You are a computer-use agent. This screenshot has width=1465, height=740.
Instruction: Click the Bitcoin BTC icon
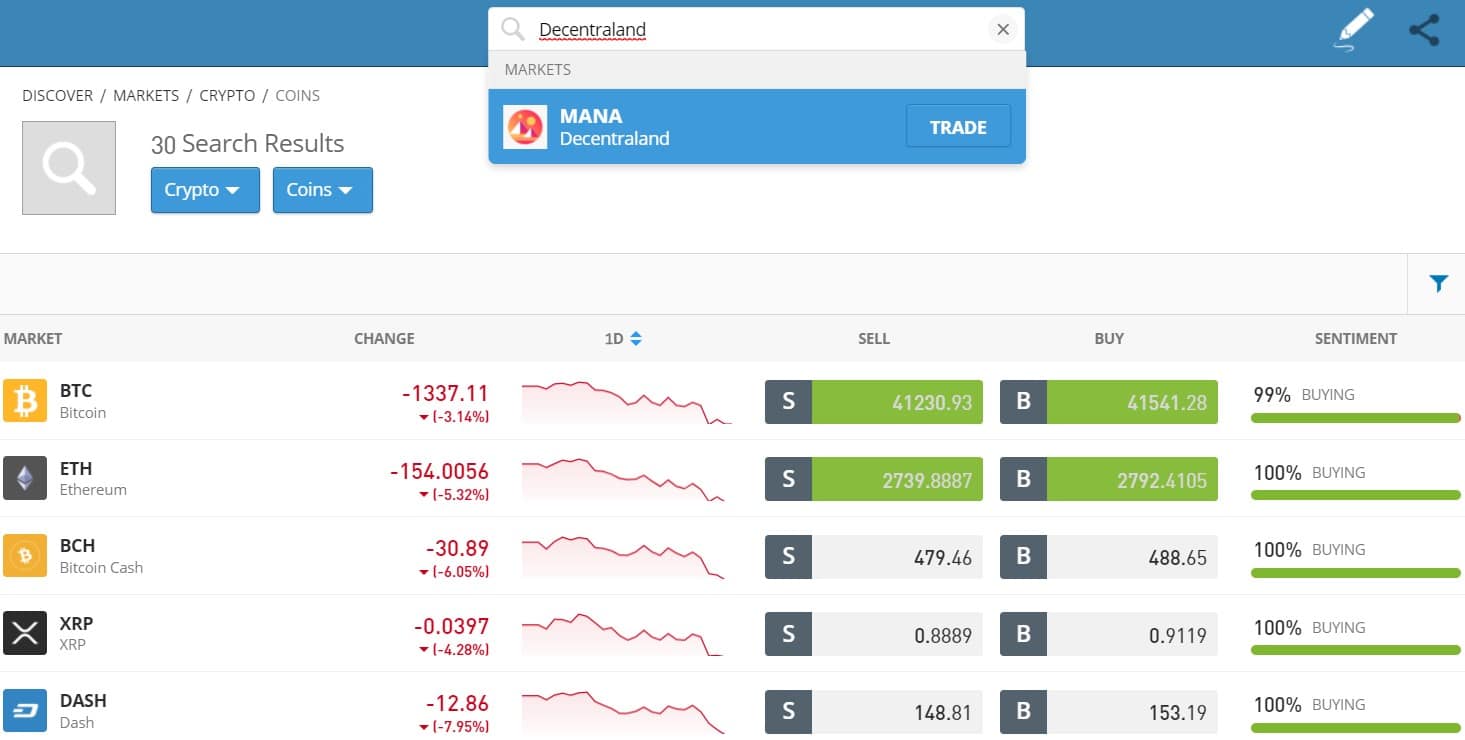pyautogui.click(x=25, y=401)
